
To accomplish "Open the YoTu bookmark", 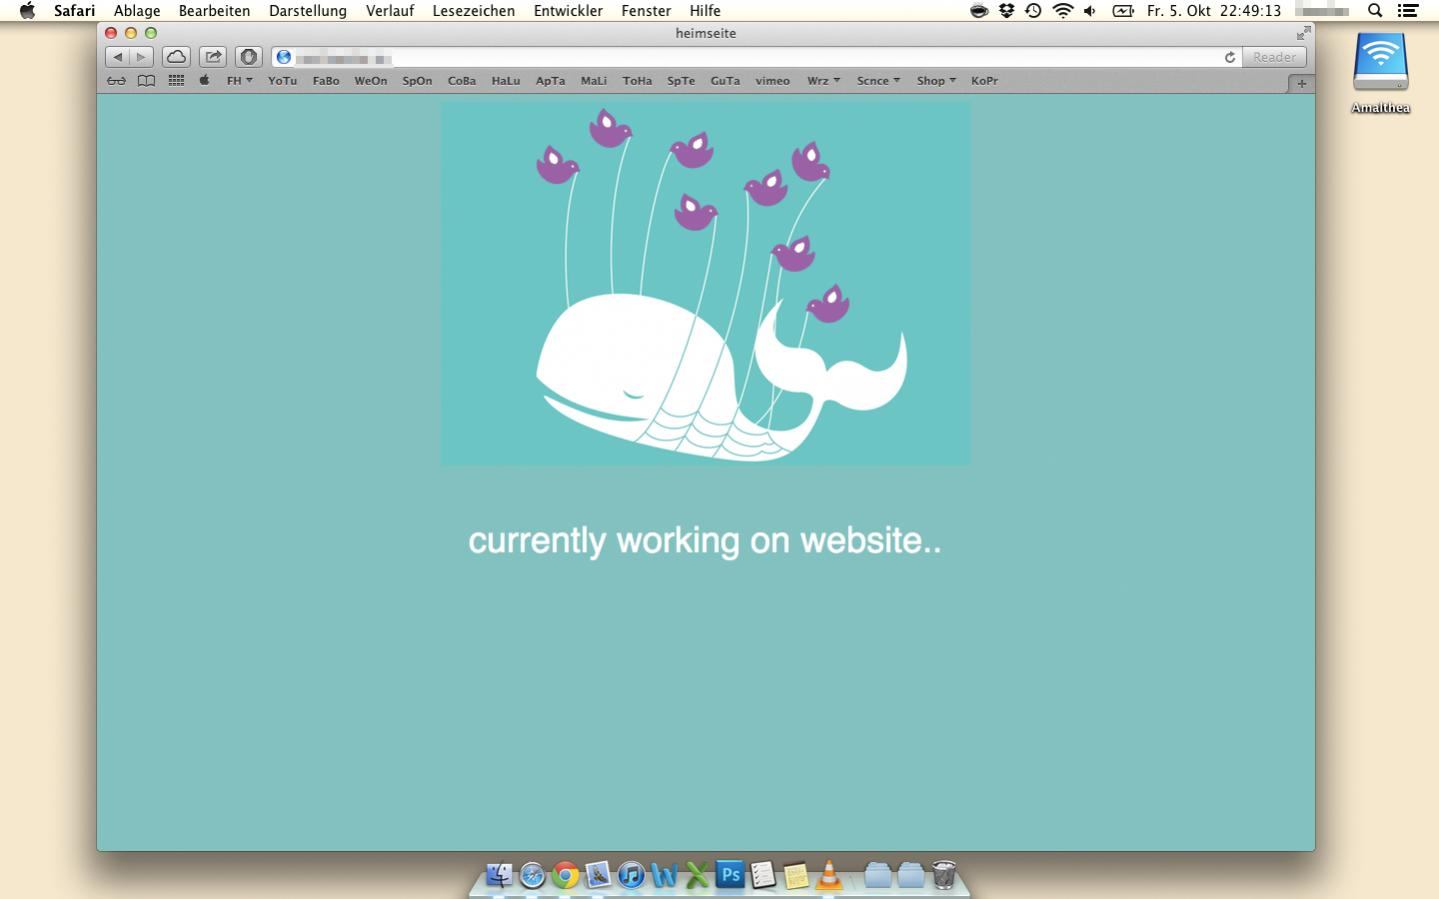I will pyautogui.click(x=282, y=81).
